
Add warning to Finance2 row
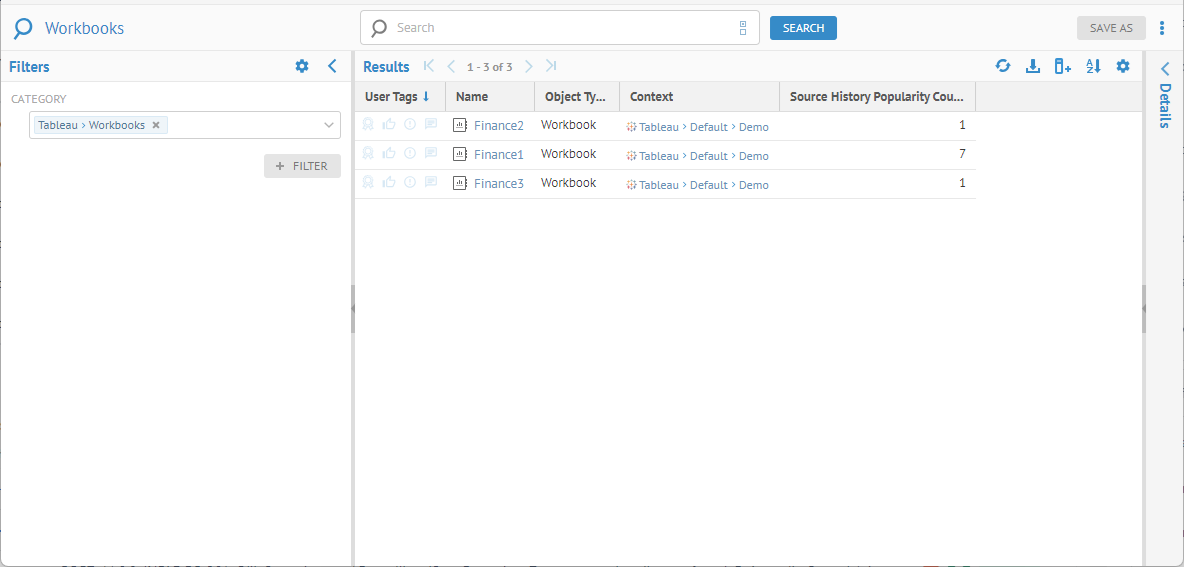[410, 125]
